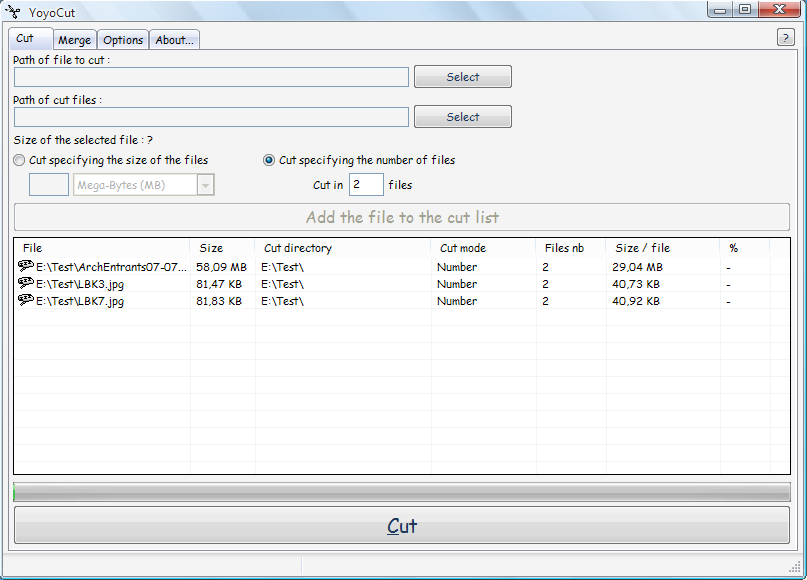Switch to the Cut tab
Image resolution: width=807 pixels, height=580 pixels.
(x=30, y=39)
